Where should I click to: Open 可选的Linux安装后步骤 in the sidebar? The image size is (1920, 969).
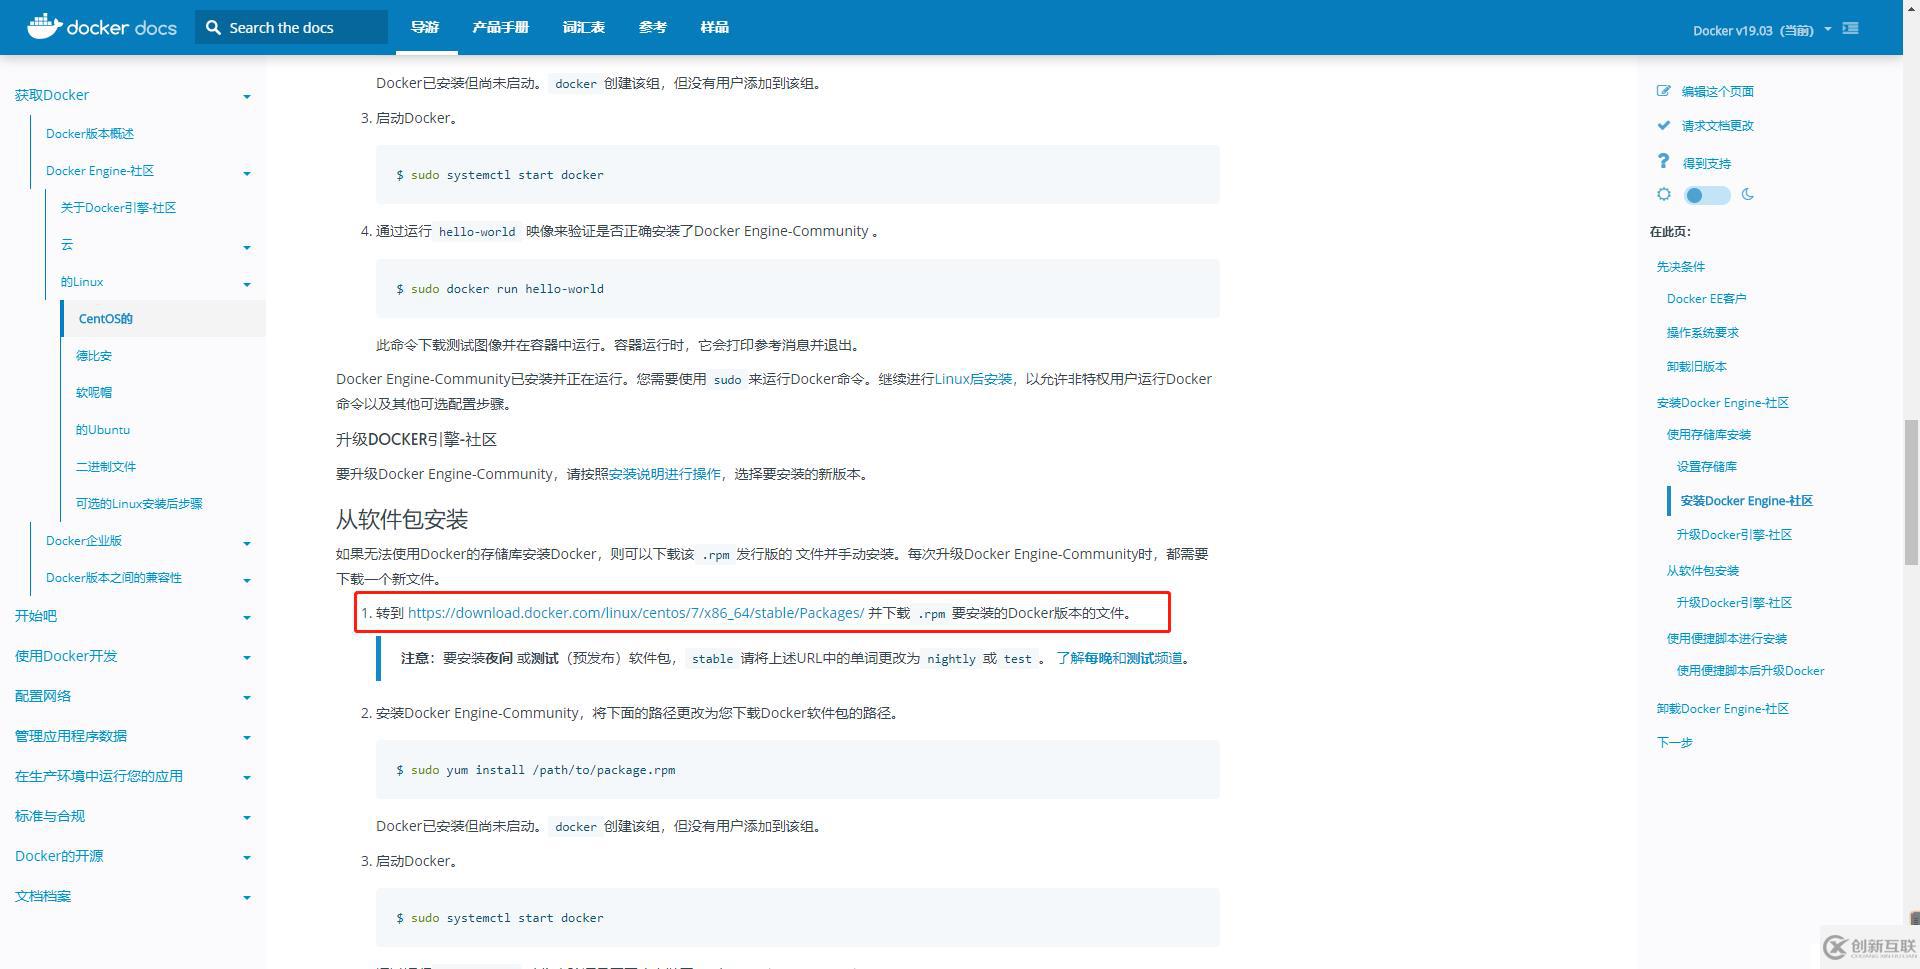click(139, 503)
